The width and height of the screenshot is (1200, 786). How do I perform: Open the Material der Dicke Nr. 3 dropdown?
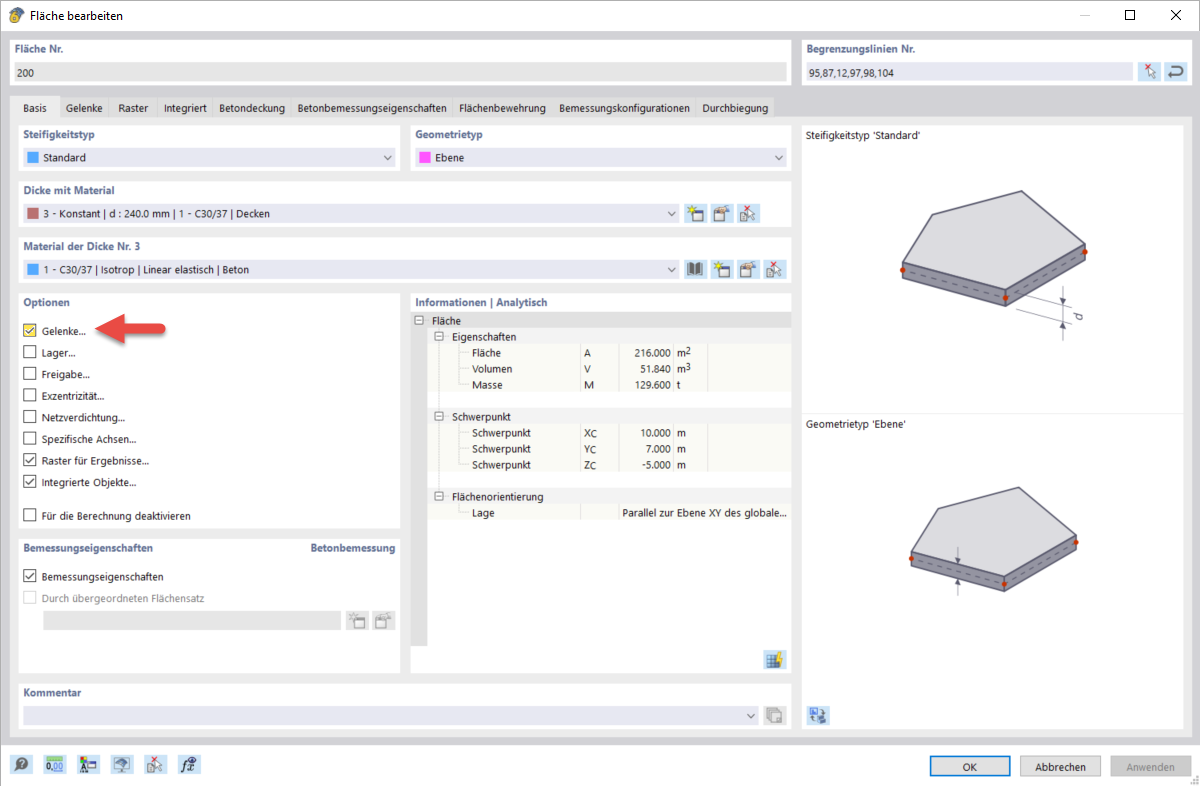coord(671,269)
